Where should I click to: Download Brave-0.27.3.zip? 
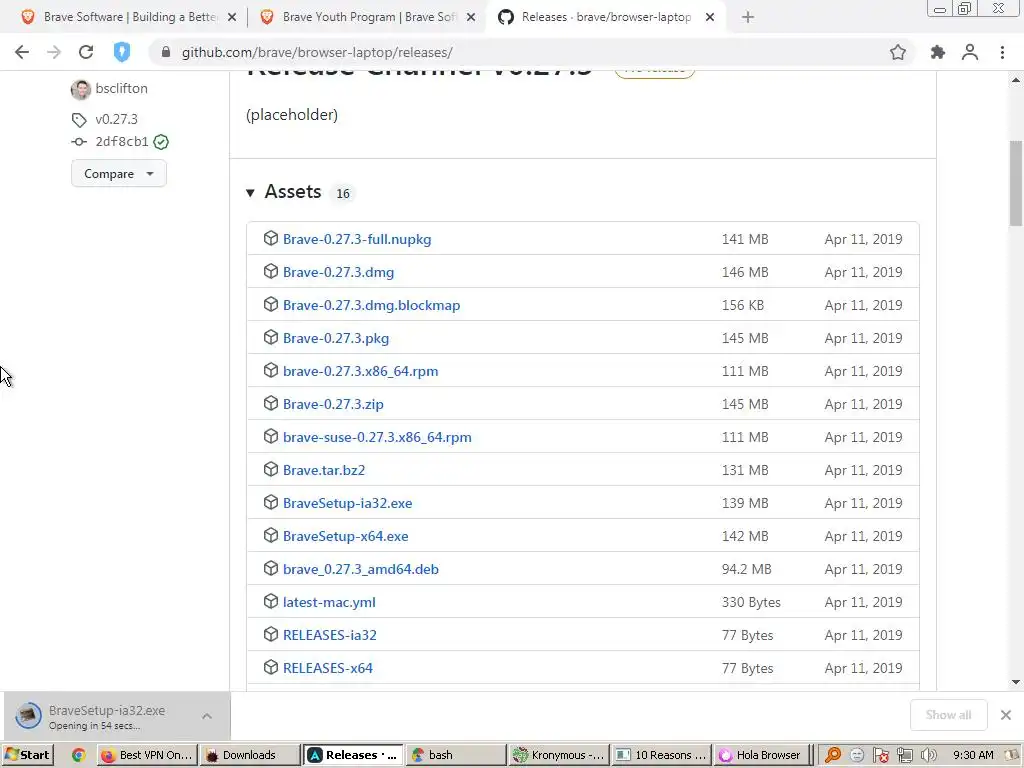point(333,404)
